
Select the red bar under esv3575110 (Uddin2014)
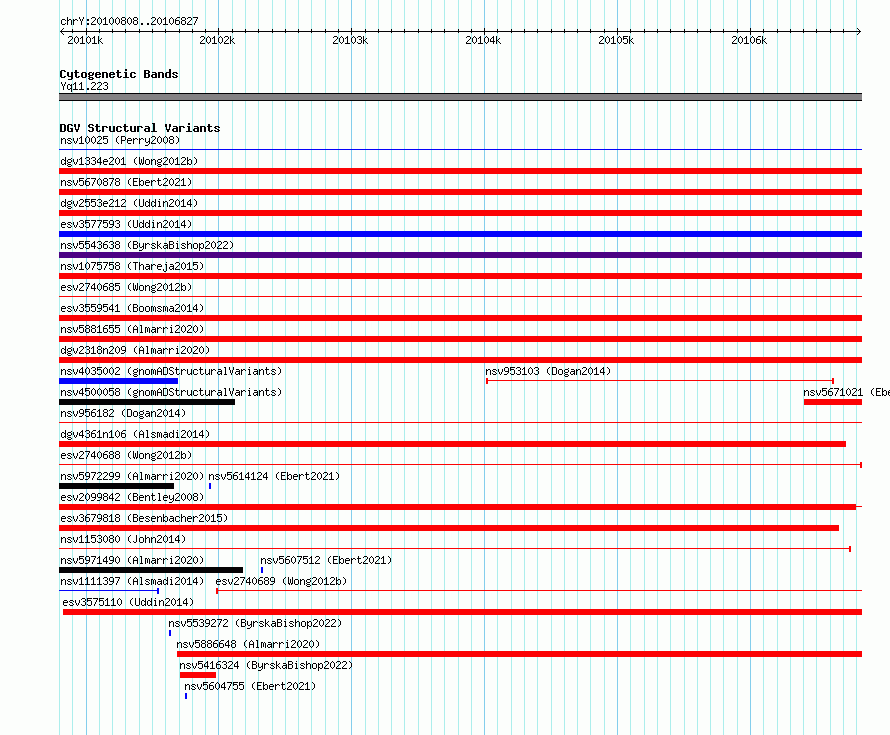(x=463, y=612)
